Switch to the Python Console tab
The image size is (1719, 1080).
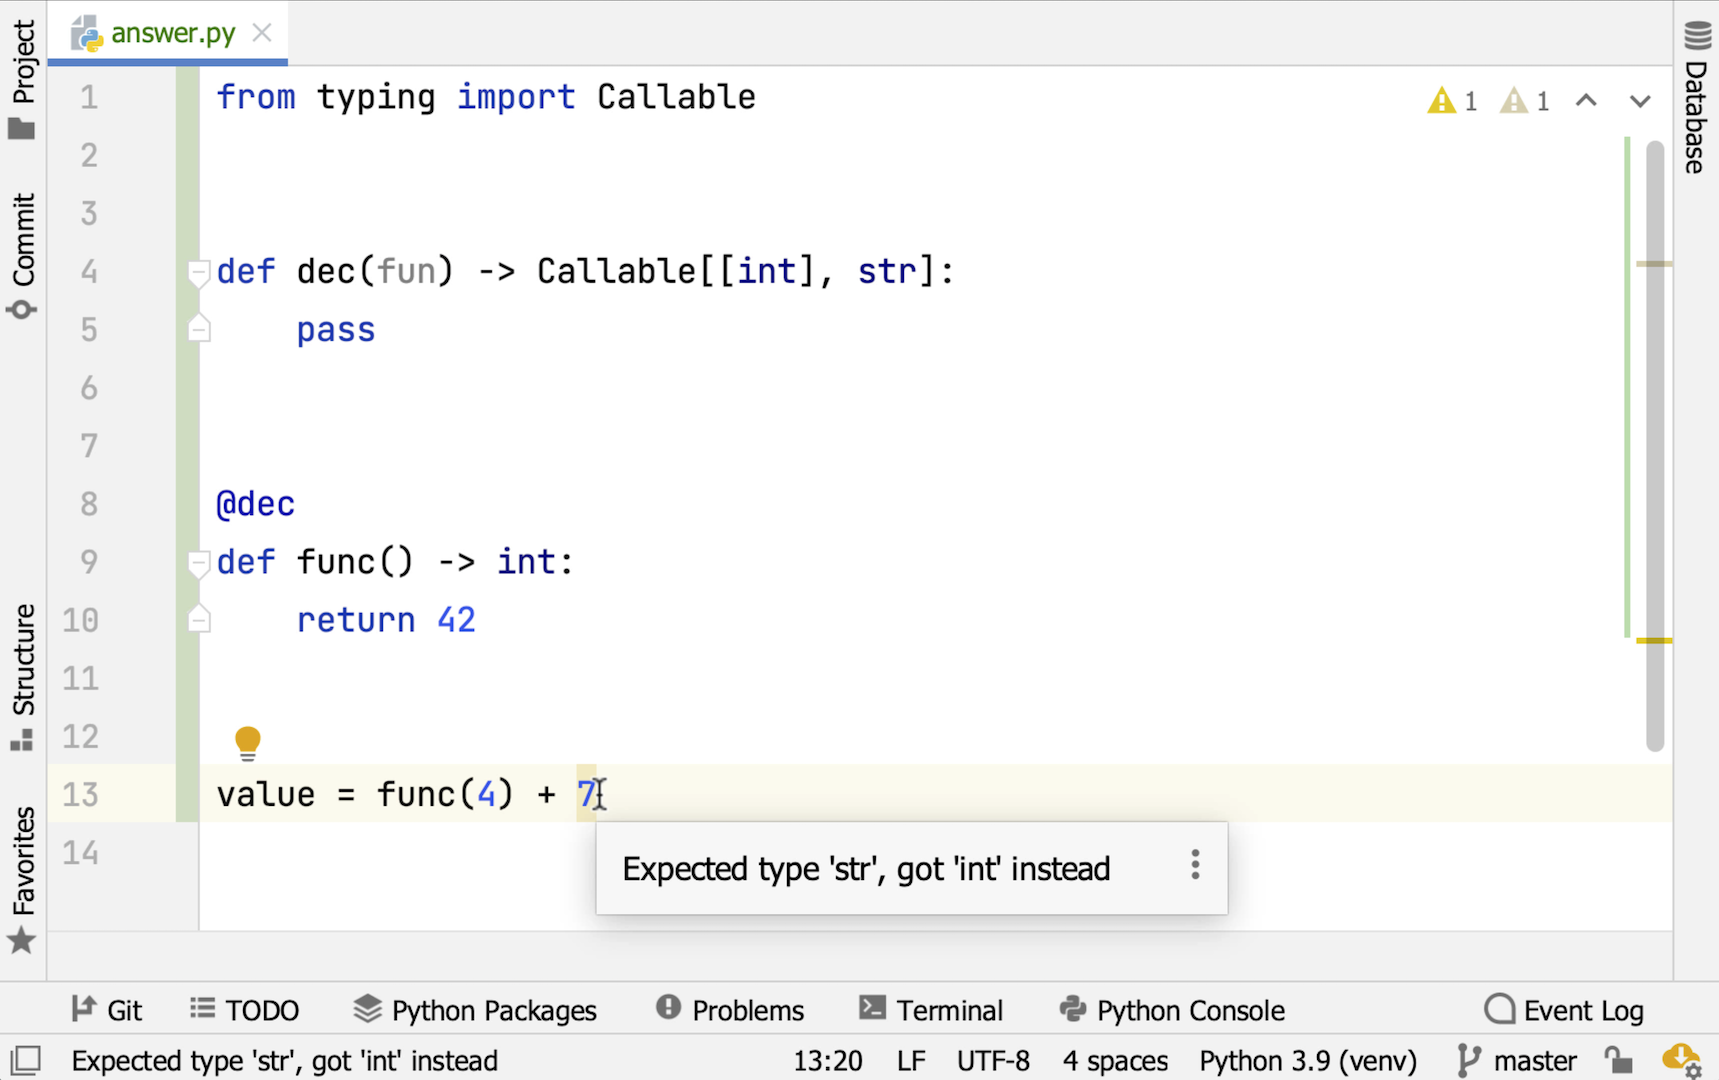click(1172, 1010)
